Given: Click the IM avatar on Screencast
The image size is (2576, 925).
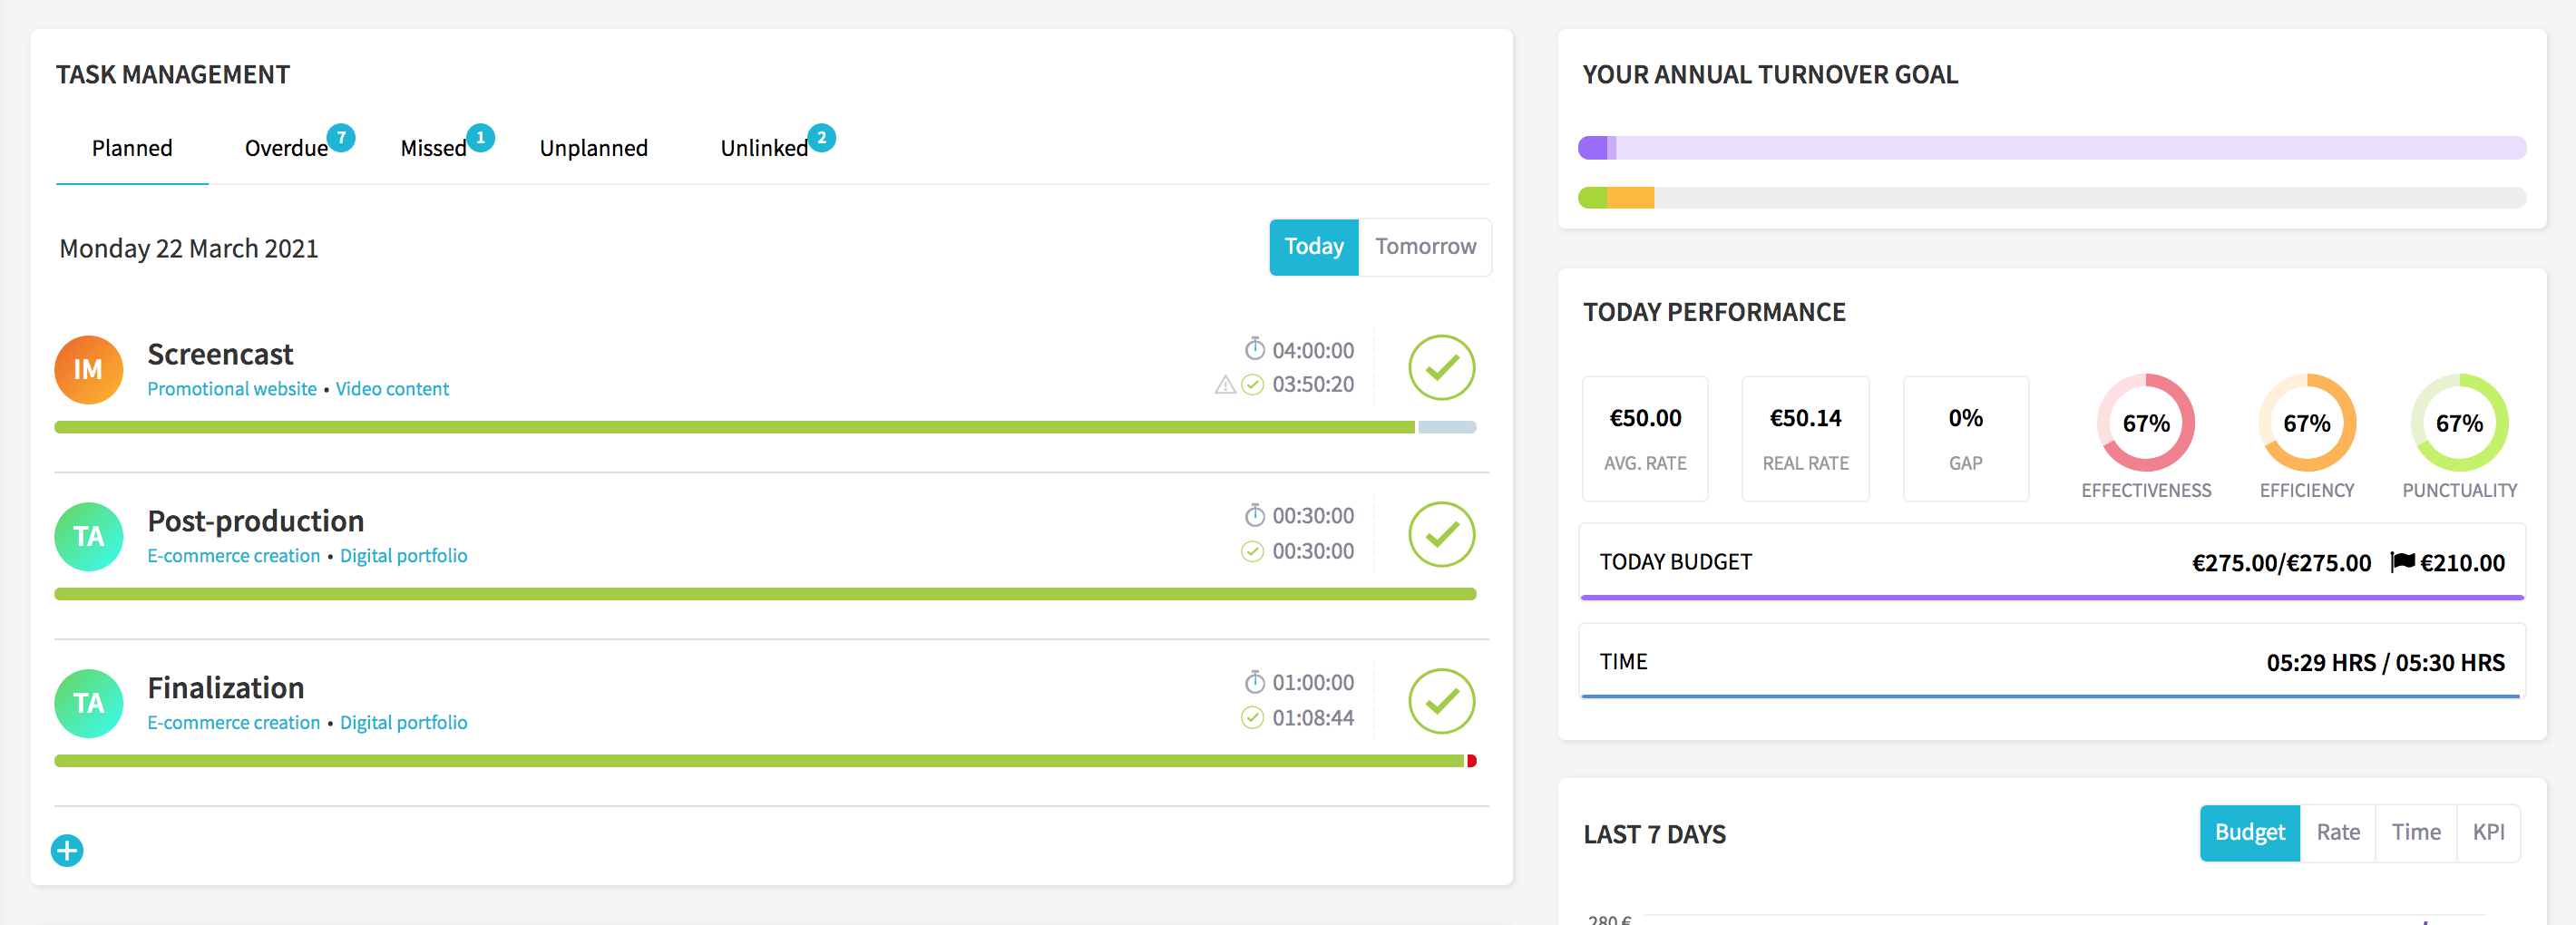Looking at the screenshot, I should click(x=89, y=369).
